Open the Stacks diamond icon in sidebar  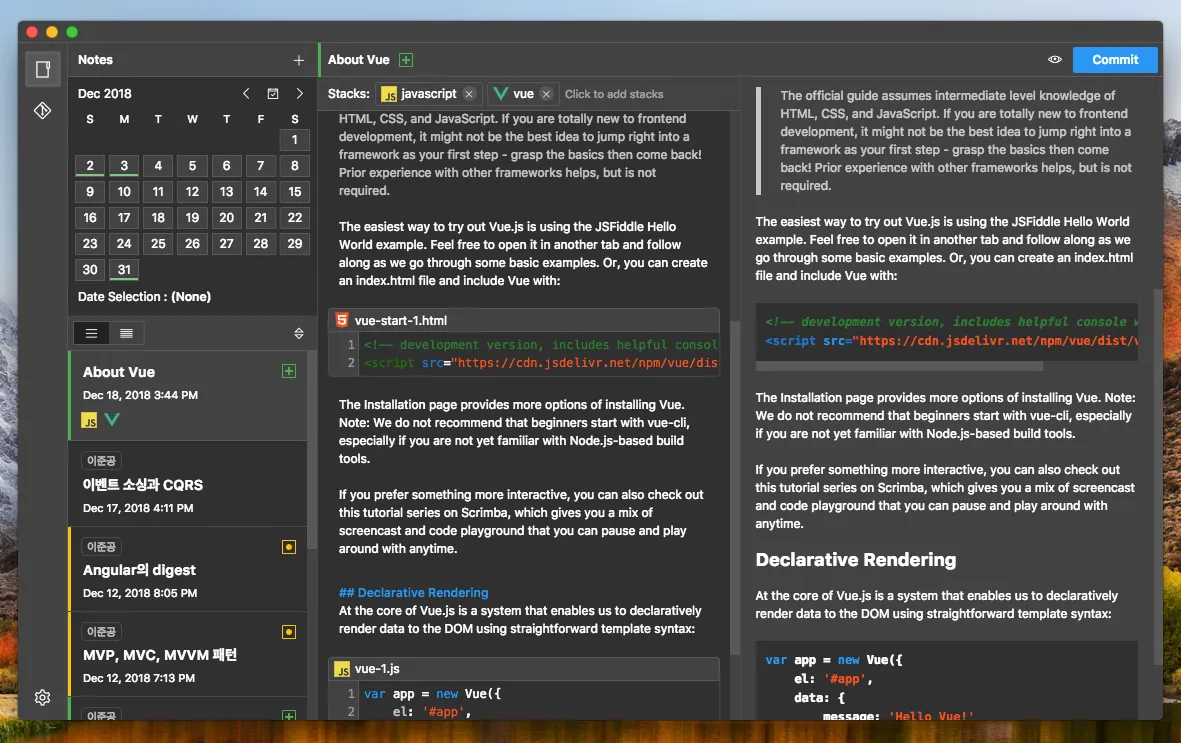[43, 111]
